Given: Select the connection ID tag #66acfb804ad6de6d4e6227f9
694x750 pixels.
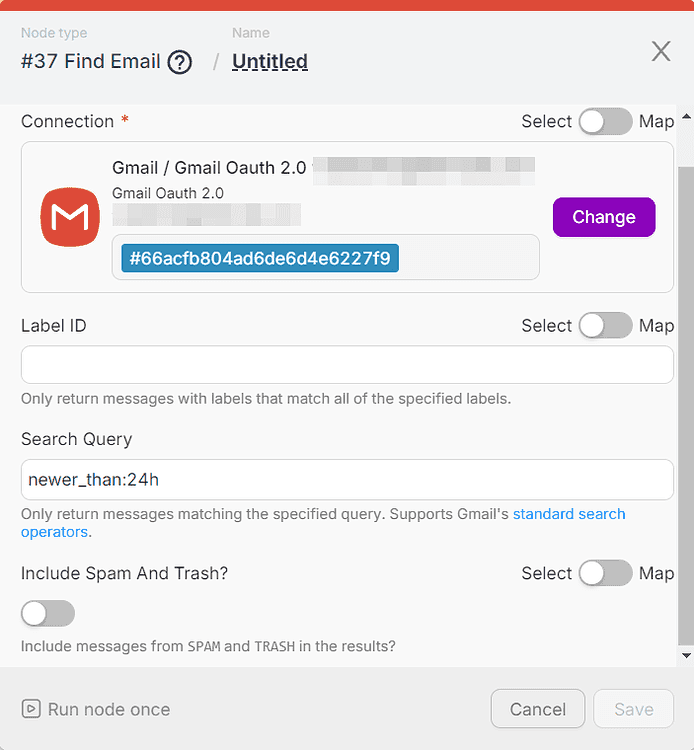Looking at the screenshot, I should click(x=260, y=258).
